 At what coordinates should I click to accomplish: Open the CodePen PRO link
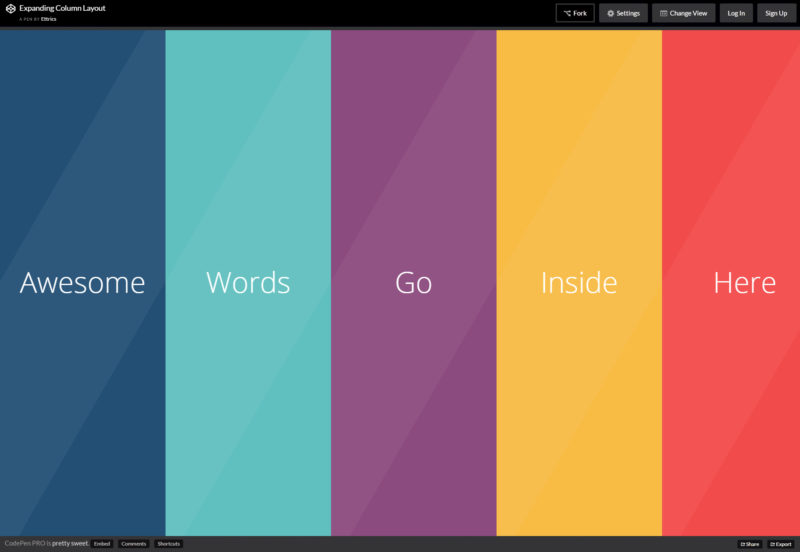24,544
